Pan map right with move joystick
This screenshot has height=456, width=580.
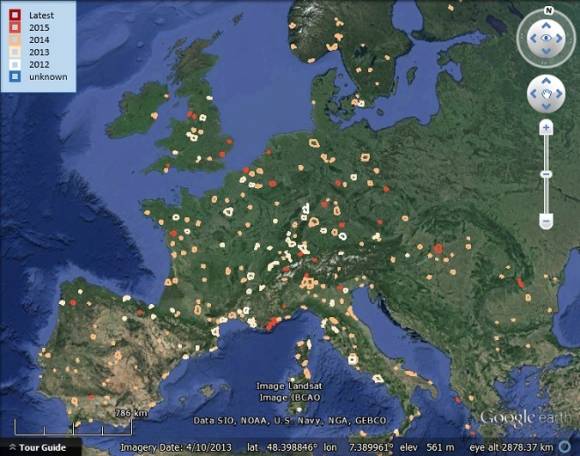559,94
